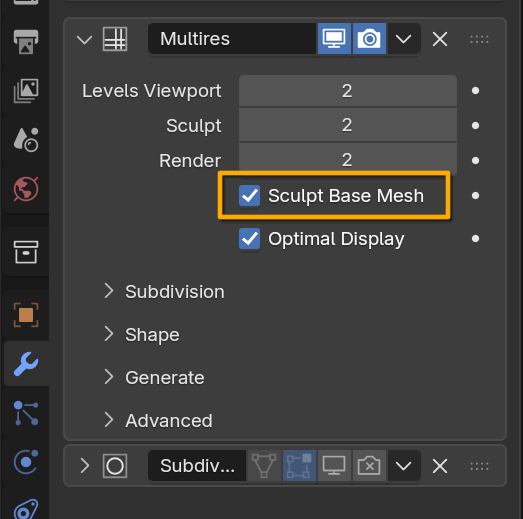Screen dimensions: 523x519
Task: Click the Sculpt levels value field
Action: 348,125
